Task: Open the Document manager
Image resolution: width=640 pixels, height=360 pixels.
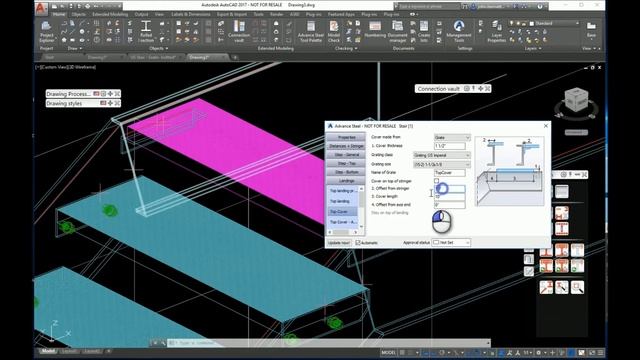Action: 397,32
